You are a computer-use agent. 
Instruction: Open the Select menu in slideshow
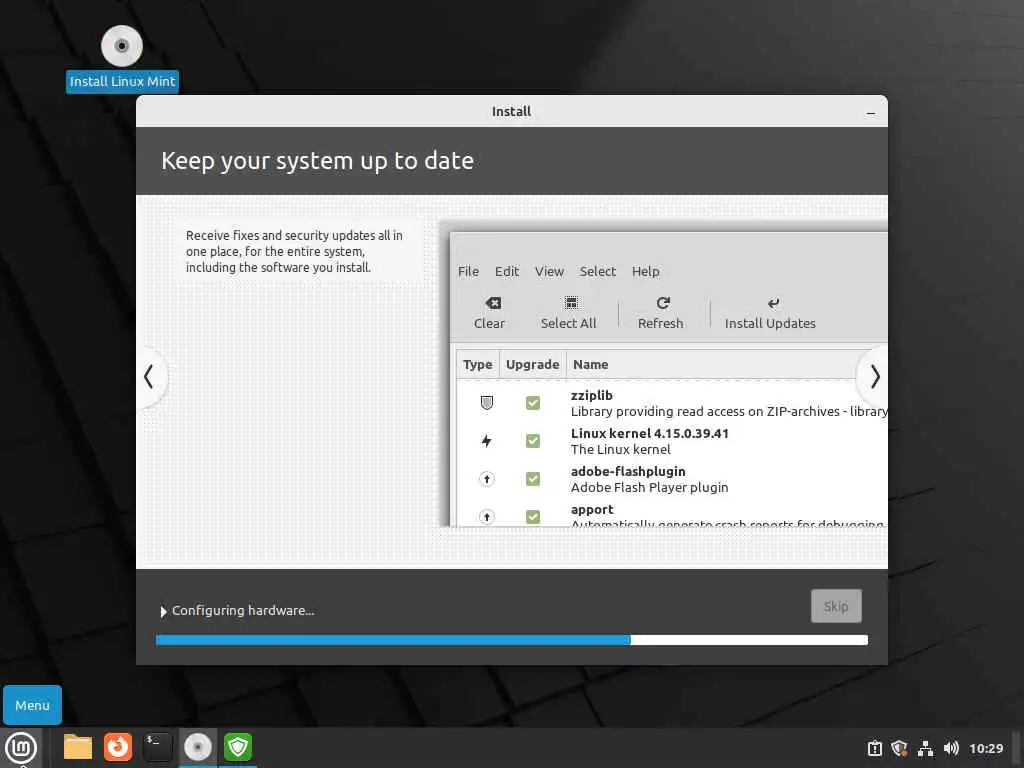coord(598,272)
